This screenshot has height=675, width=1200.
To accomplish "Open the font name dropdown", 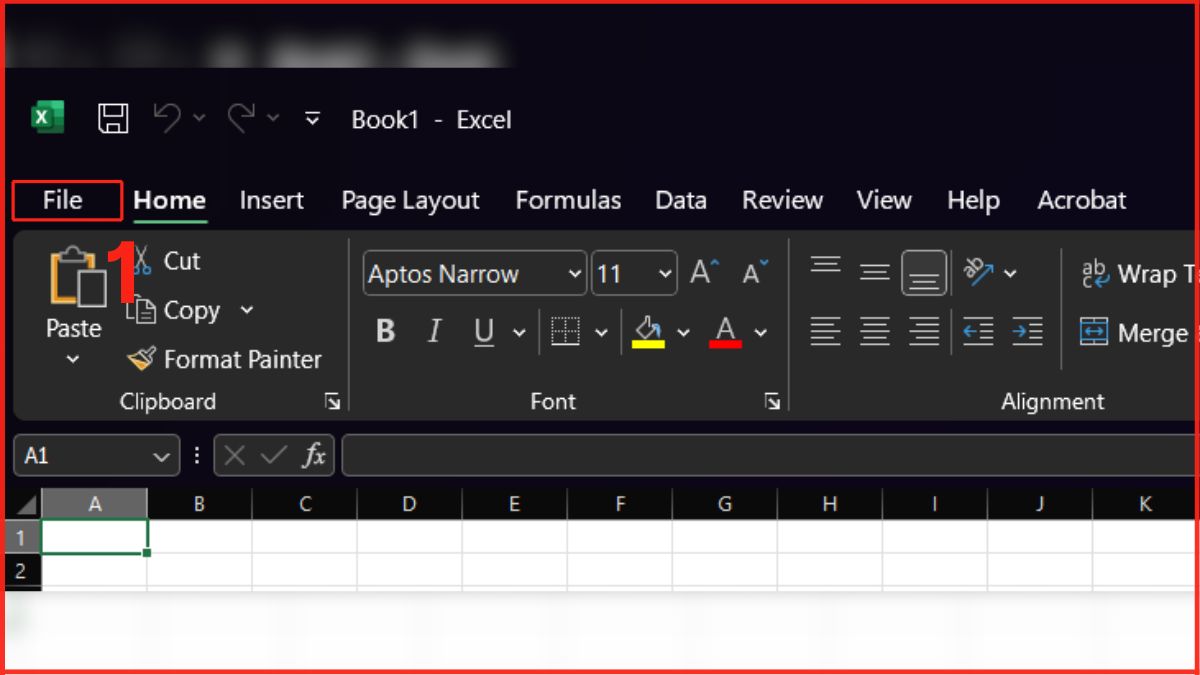I will point(575,273).
